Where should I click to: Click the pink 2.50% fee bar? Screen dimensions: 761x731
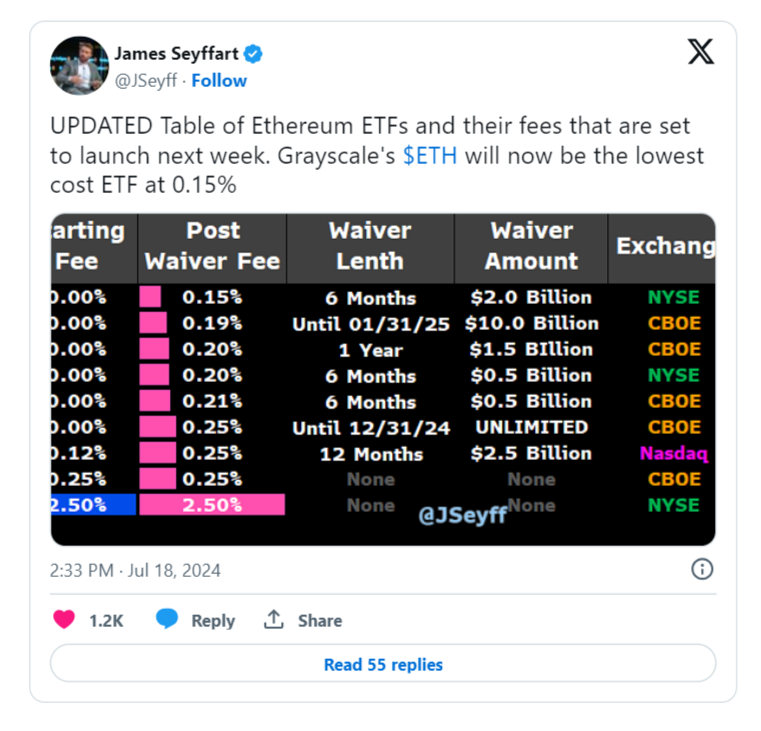(212, 505)
